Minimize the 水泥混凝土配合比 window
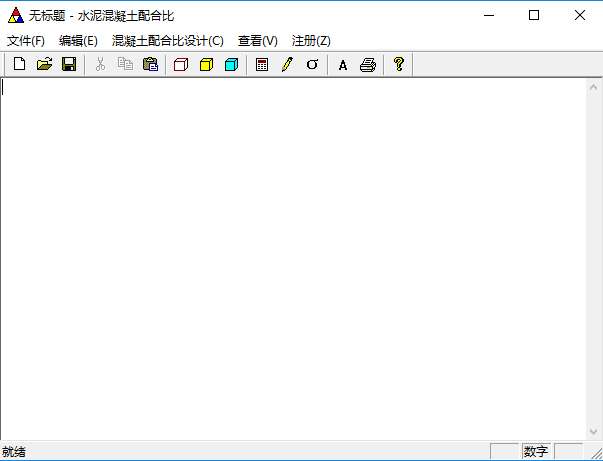603x461 pixels. [489, 15]
